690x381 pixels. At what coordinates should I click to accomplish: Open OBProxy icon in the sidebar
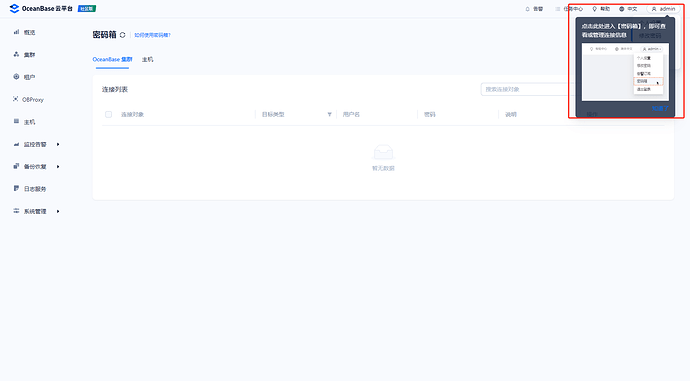click(x=15, y=99)
